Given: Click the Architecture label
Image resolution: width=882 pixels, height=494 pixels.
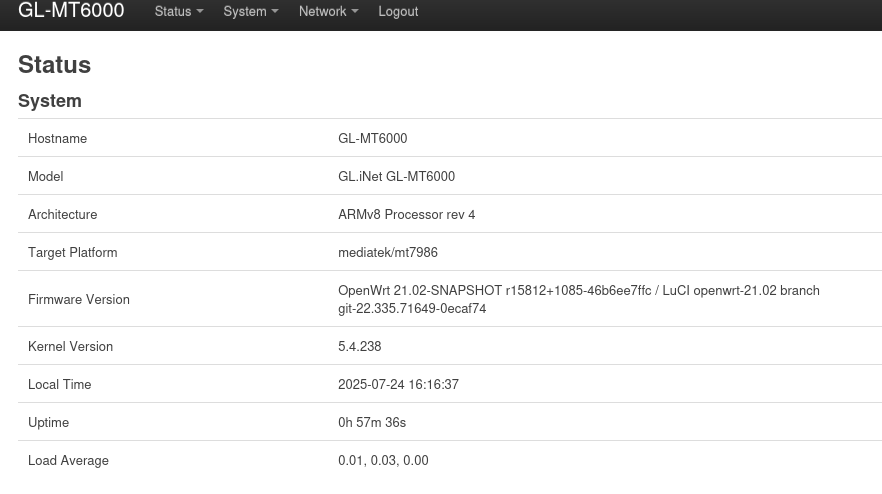Looking at the screenshot, I should (x=62, y=214).
